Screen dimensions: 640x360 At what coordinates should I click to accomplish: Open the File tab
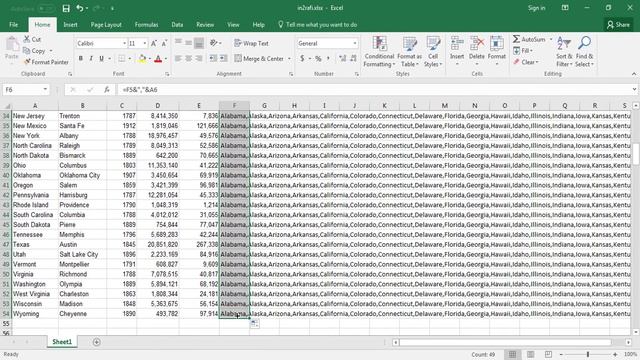13,24
